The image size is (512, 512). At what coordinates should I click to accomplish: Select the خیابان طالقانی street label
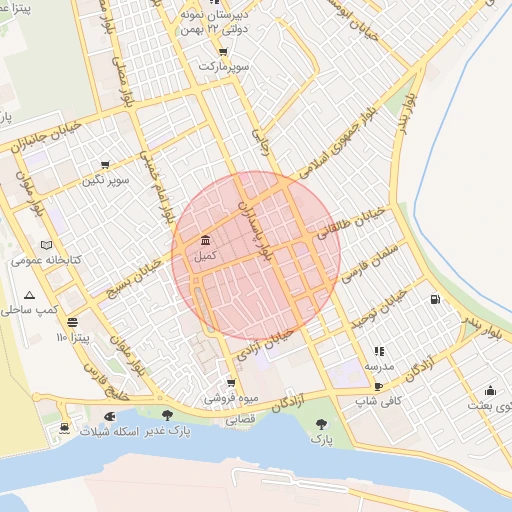(351, 223)
